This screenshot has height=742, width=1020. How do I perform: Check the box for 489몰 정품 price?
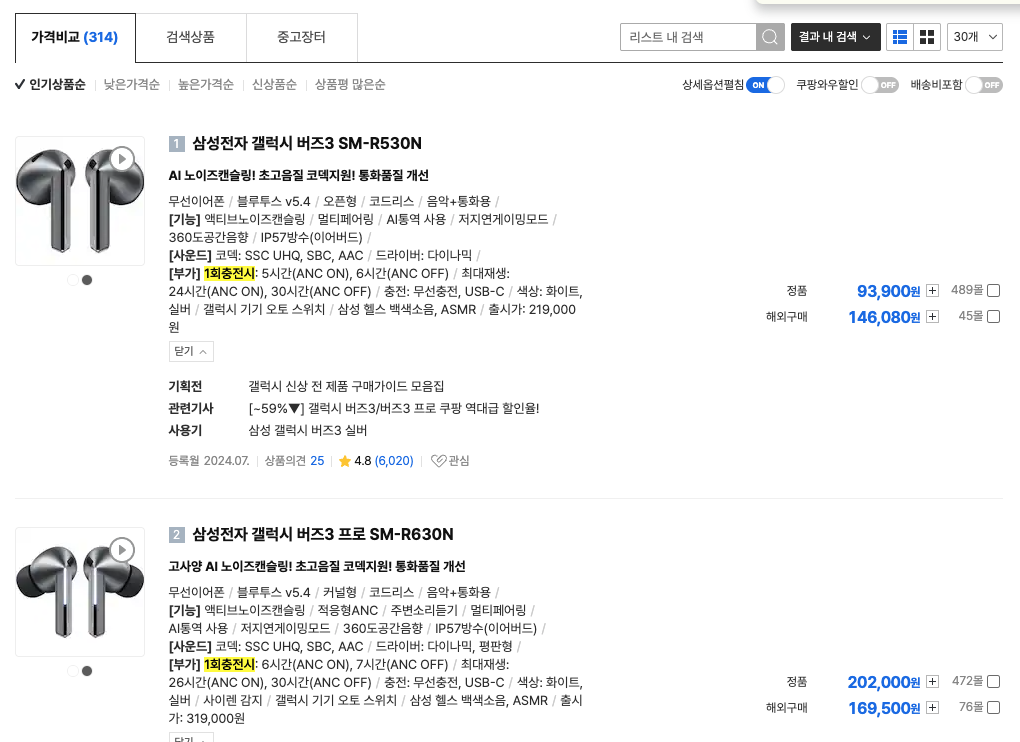tap(993, 291)
